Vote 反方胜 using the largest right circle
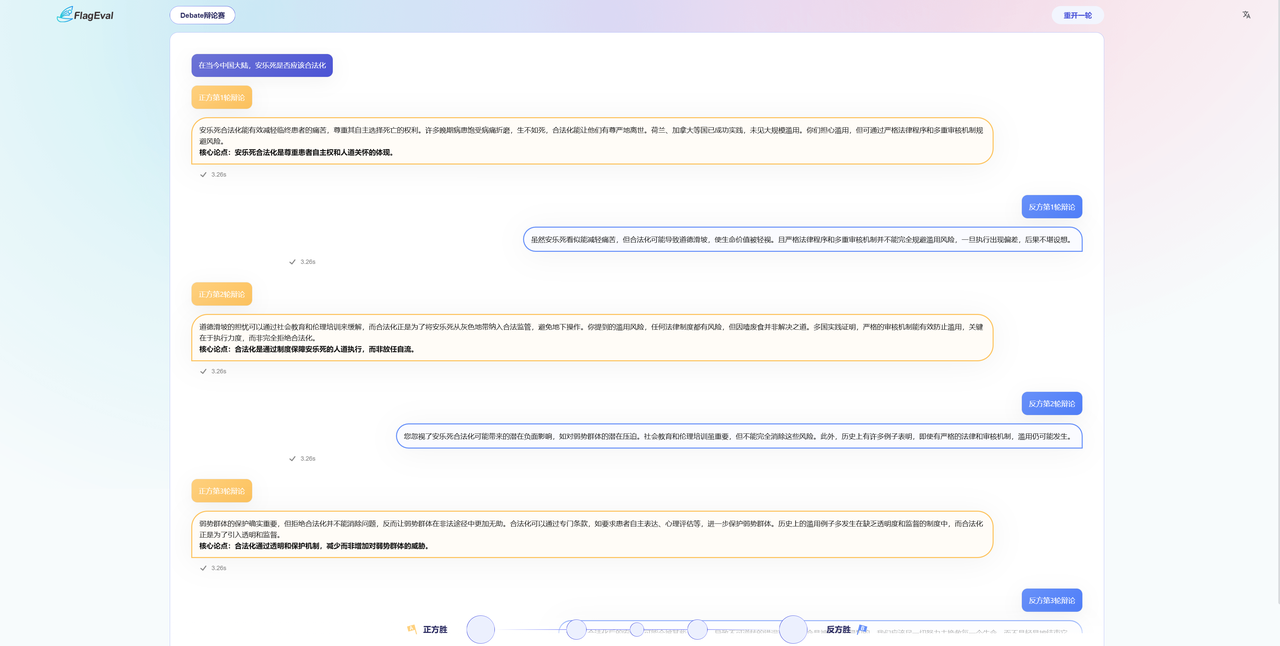This screenshot has width=1280, height=646. pyautogui.click(x=793, y=629)
